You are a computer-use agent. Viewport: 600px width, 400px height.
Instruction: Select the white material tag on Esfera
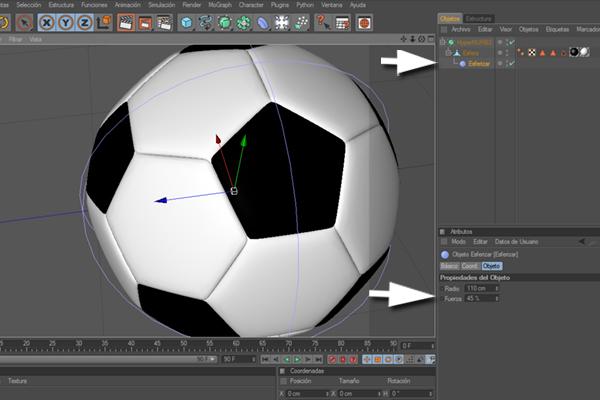coord(584,52)
